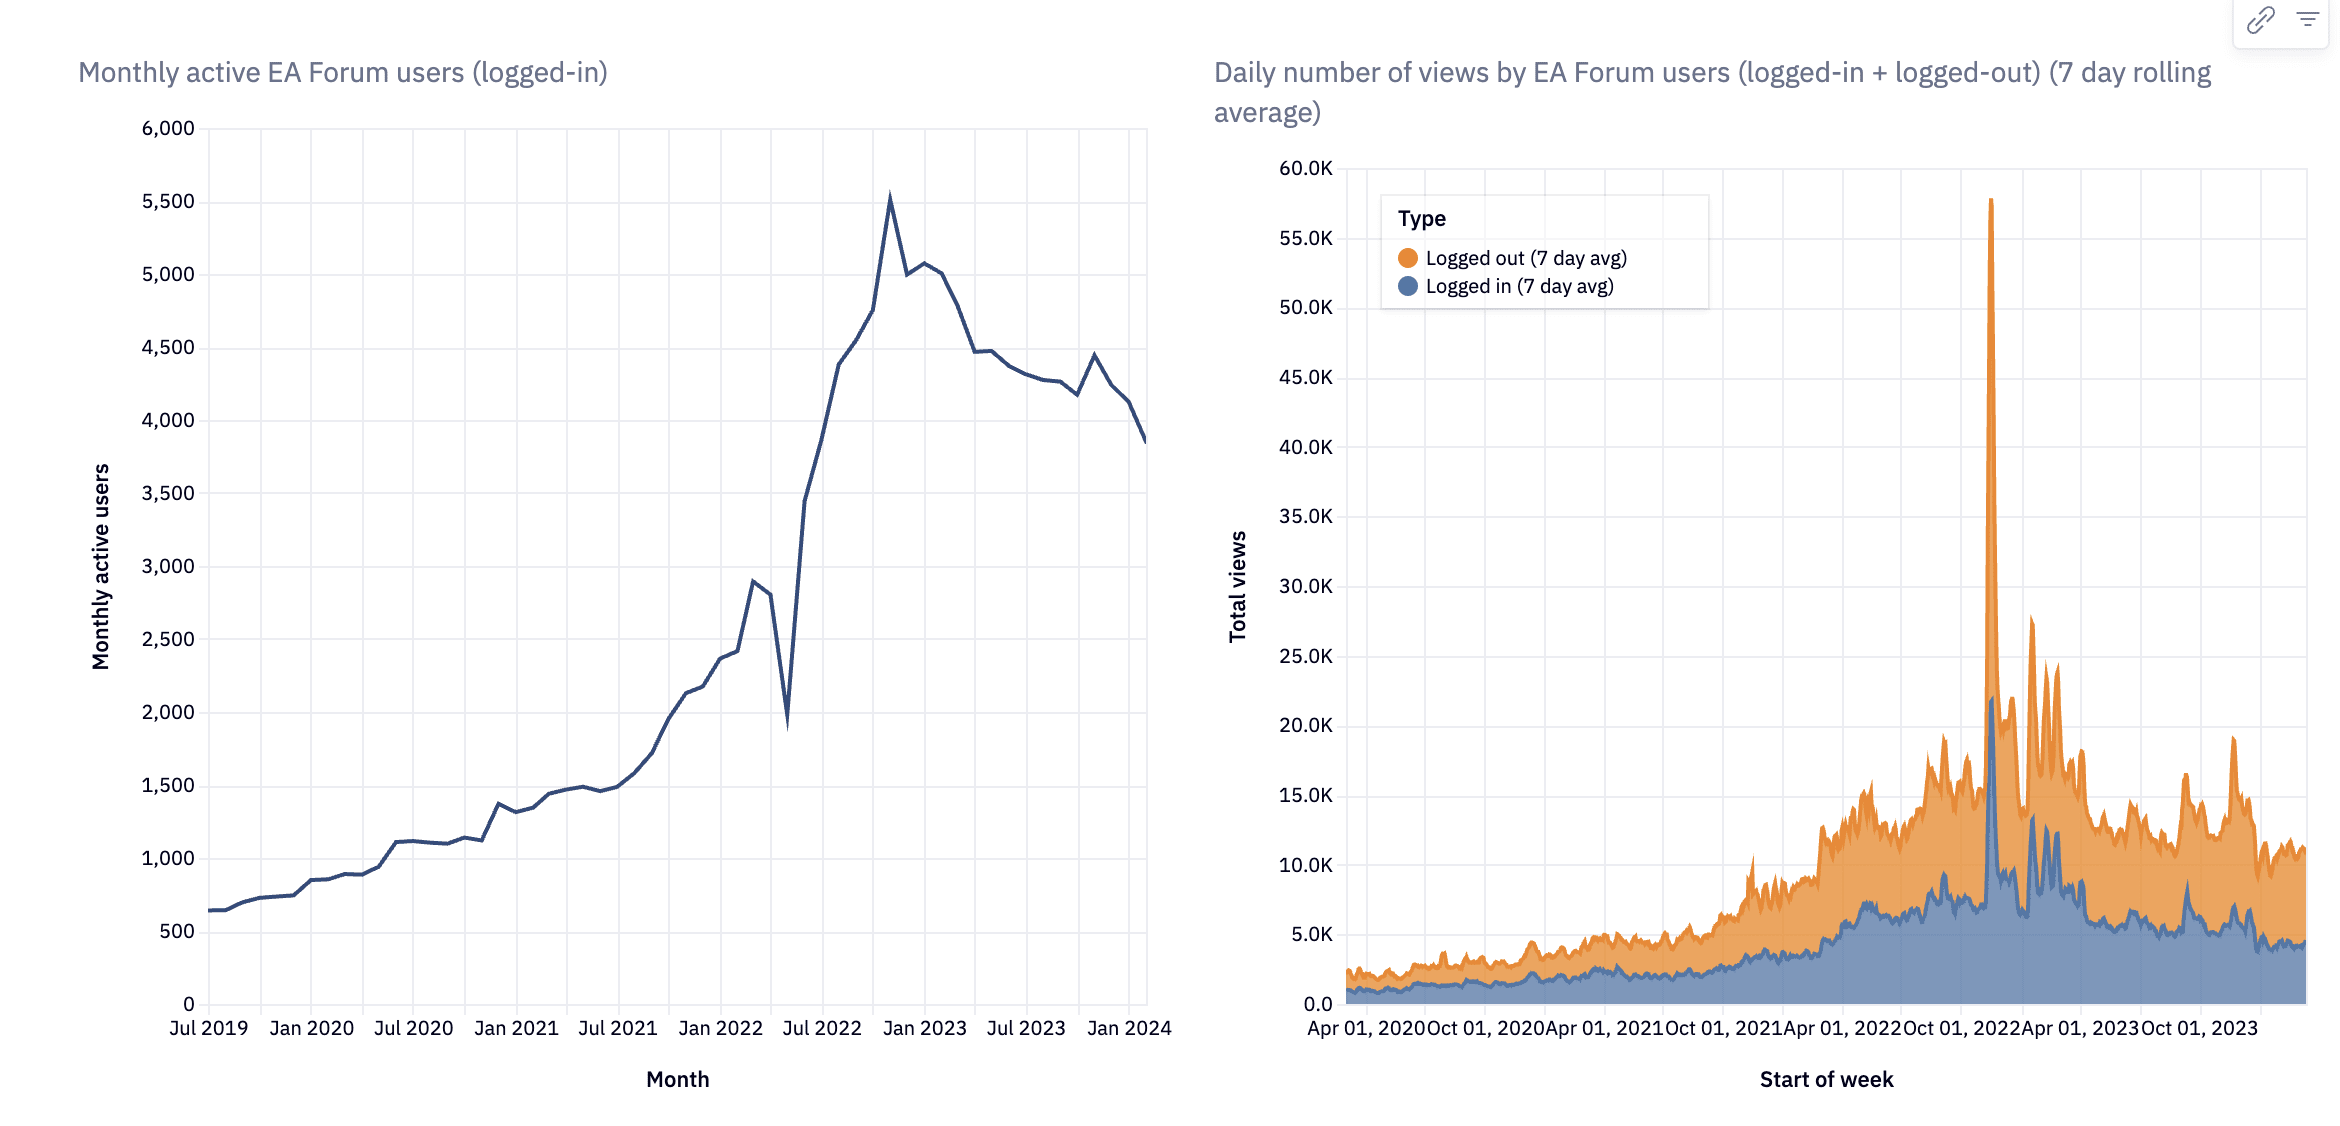The image size is (2340, 1126).
Task: Click the legend Type heading
Action: coord(1421,218)
